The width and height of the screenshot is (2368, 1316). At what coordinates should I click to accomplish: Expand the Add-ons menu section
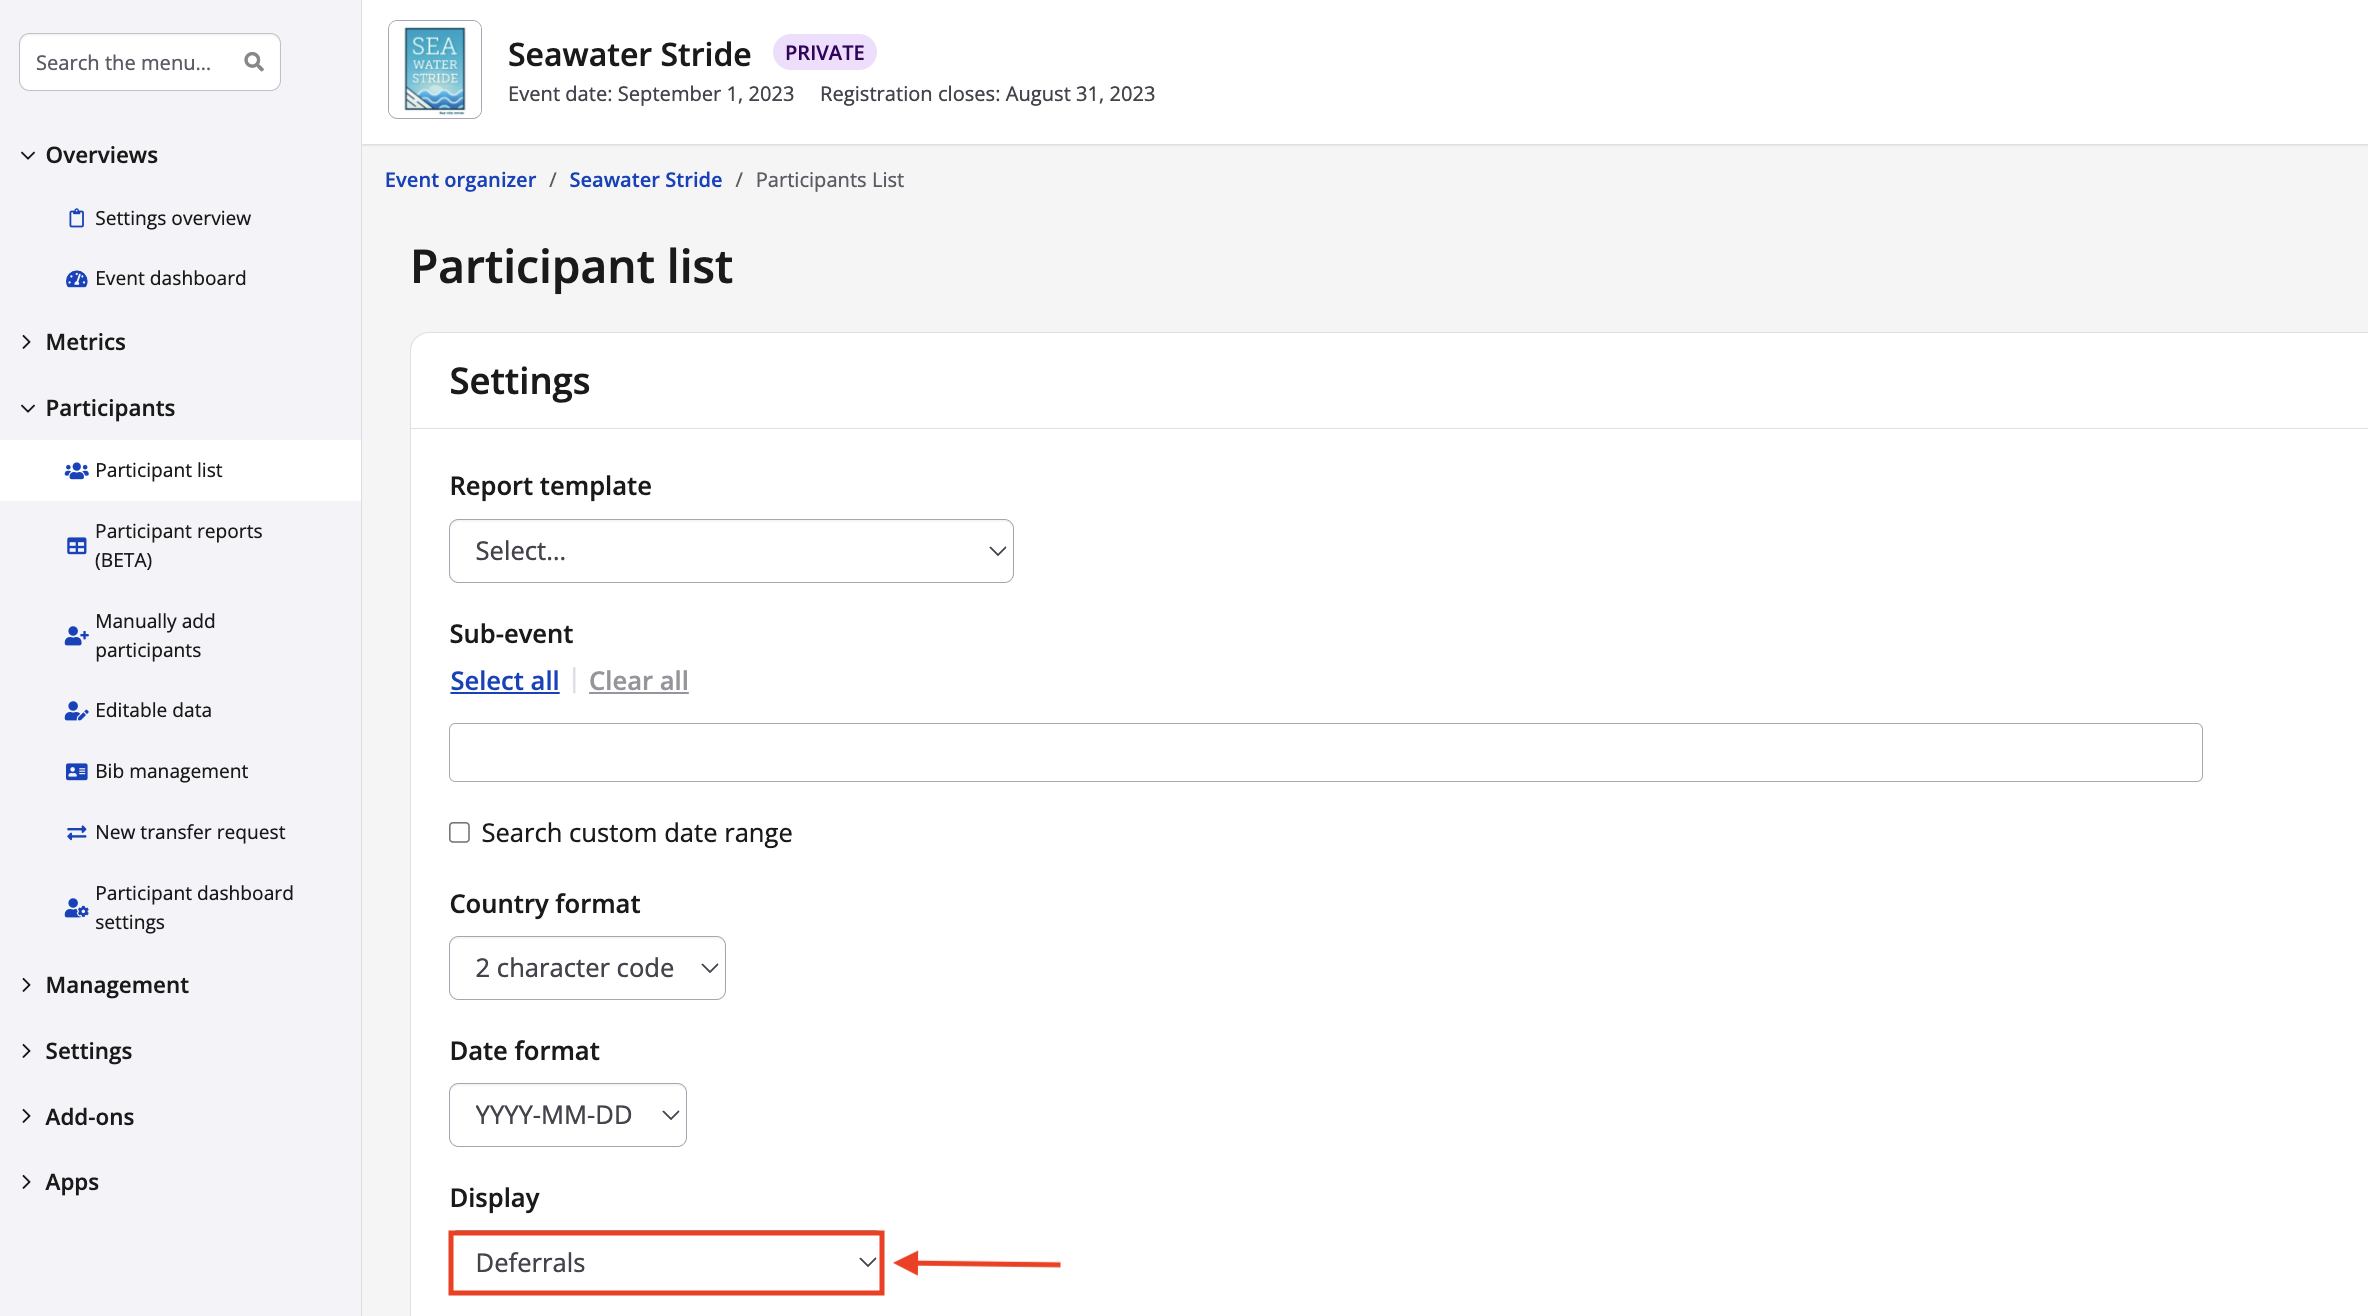tap(90, 1117)
